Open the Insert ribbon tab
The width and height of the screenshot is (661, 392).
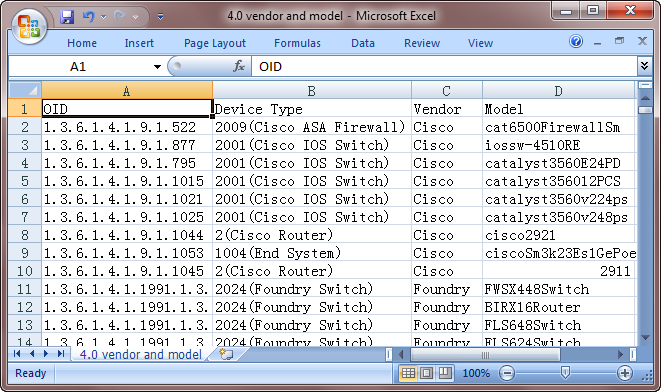(139, 43)
